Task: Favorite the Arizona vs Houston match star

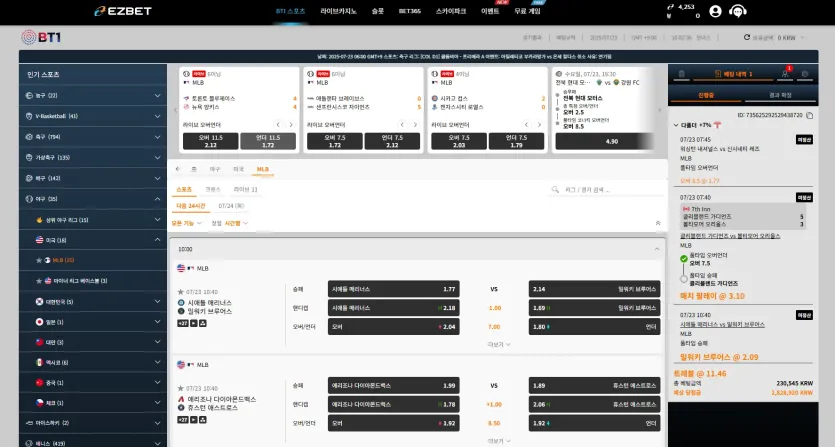Action: coord(181,388)
